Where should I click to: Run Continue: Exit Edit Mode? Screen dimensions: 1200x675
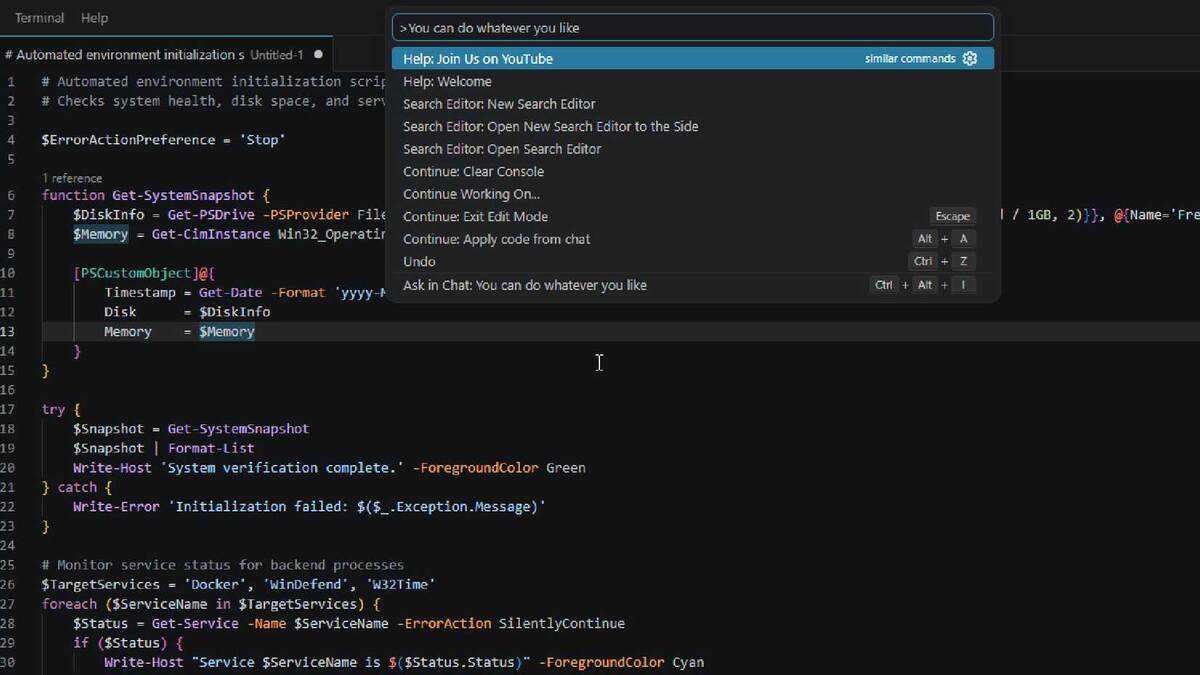pyautogui.click(x=693, y=217)
